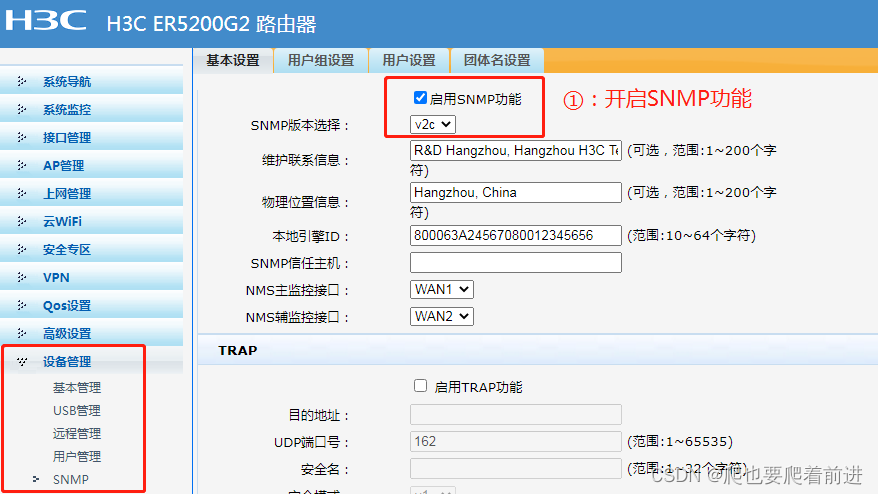Click the SNMP submenu arrow icon

36,479
